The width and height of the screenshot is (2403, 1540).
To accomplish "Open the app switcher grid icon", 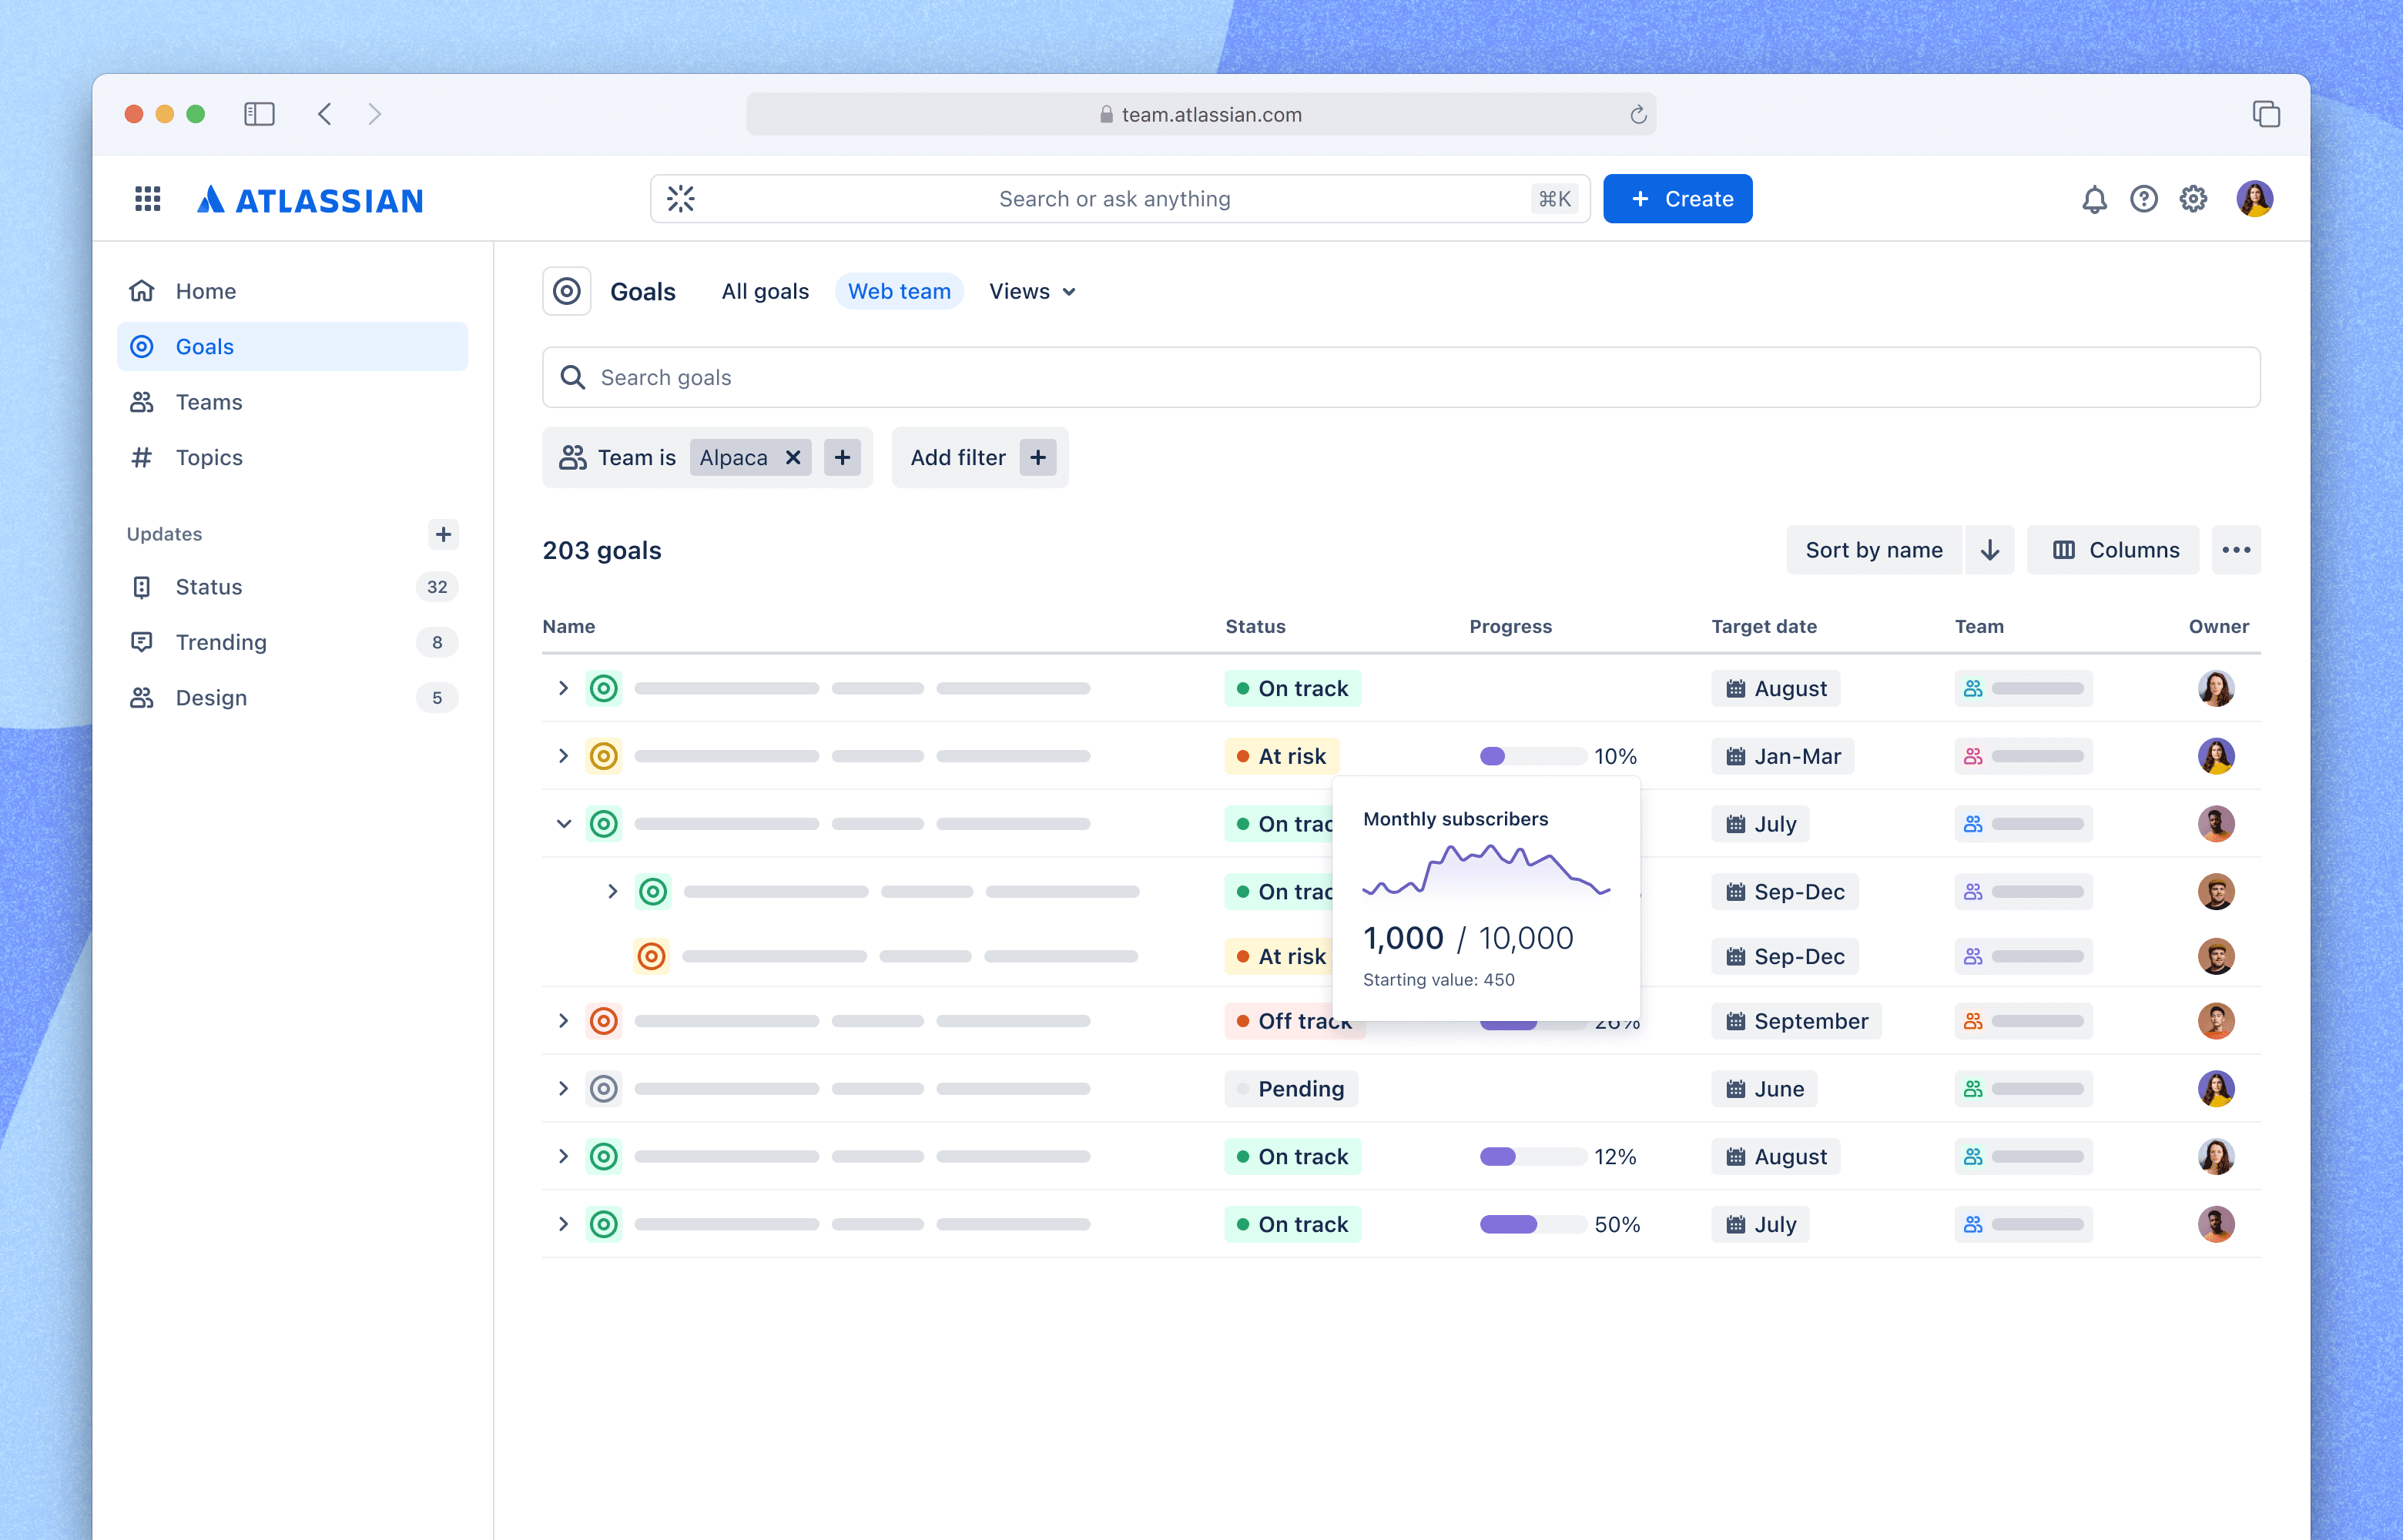I will 148,199.
